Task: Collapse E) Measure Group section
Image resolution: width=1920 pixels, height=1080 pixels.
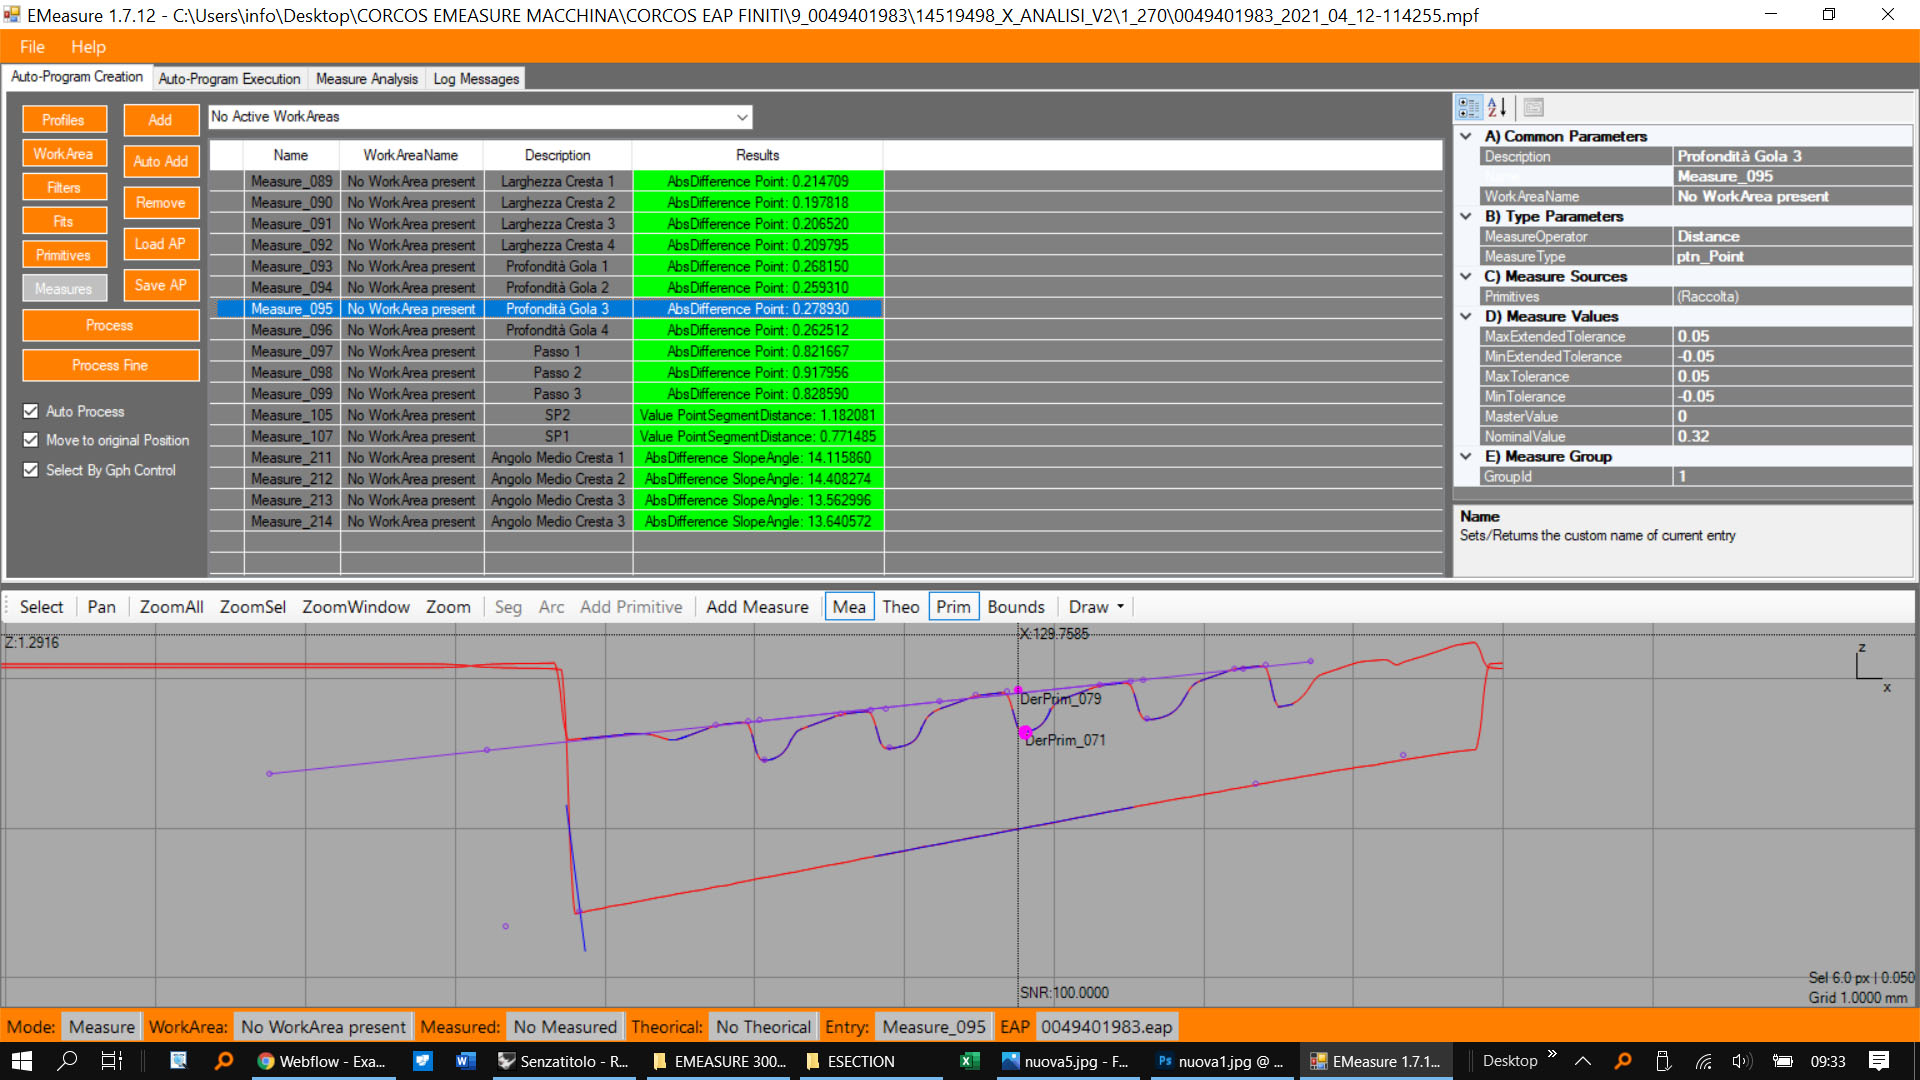Action: pyautogui.click(x=1466, y=456)
